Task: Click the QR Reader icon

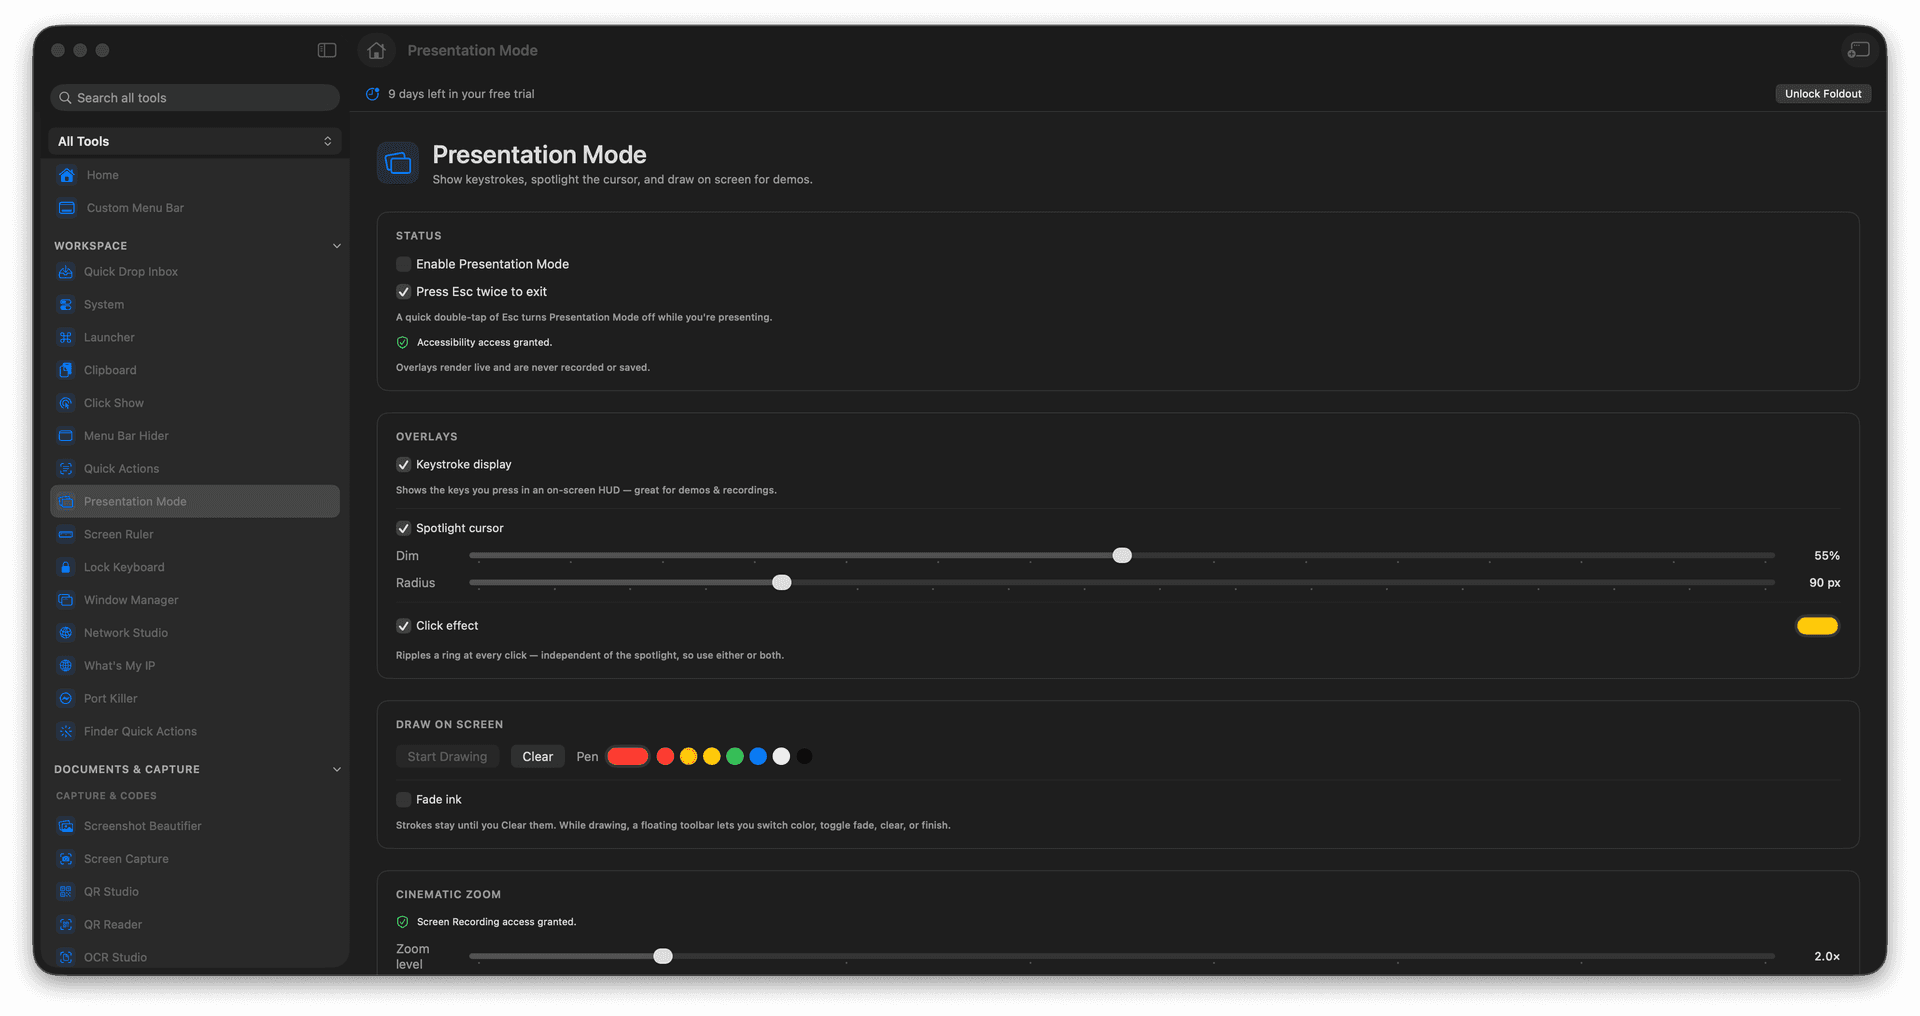Action: (66, 925)
